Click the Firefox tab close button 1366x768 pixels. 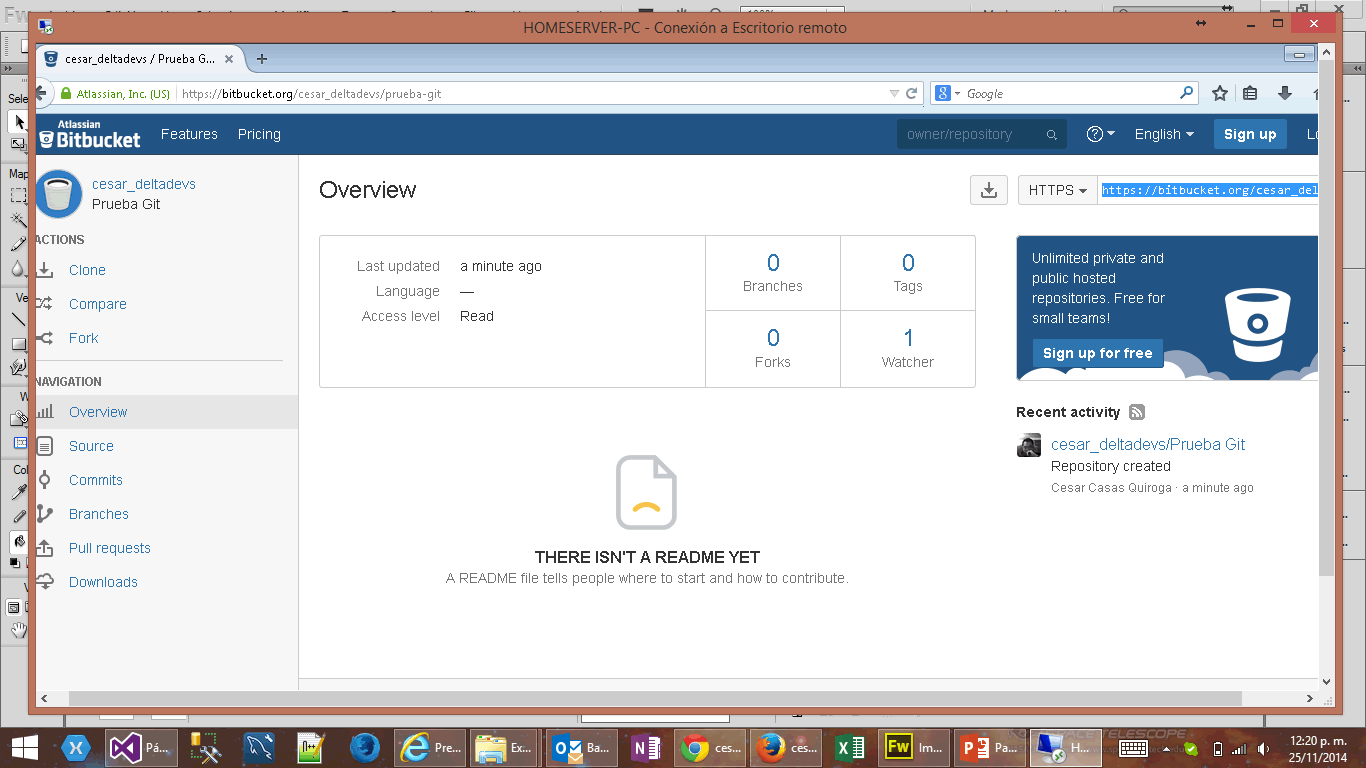click(x=228, y=59)
